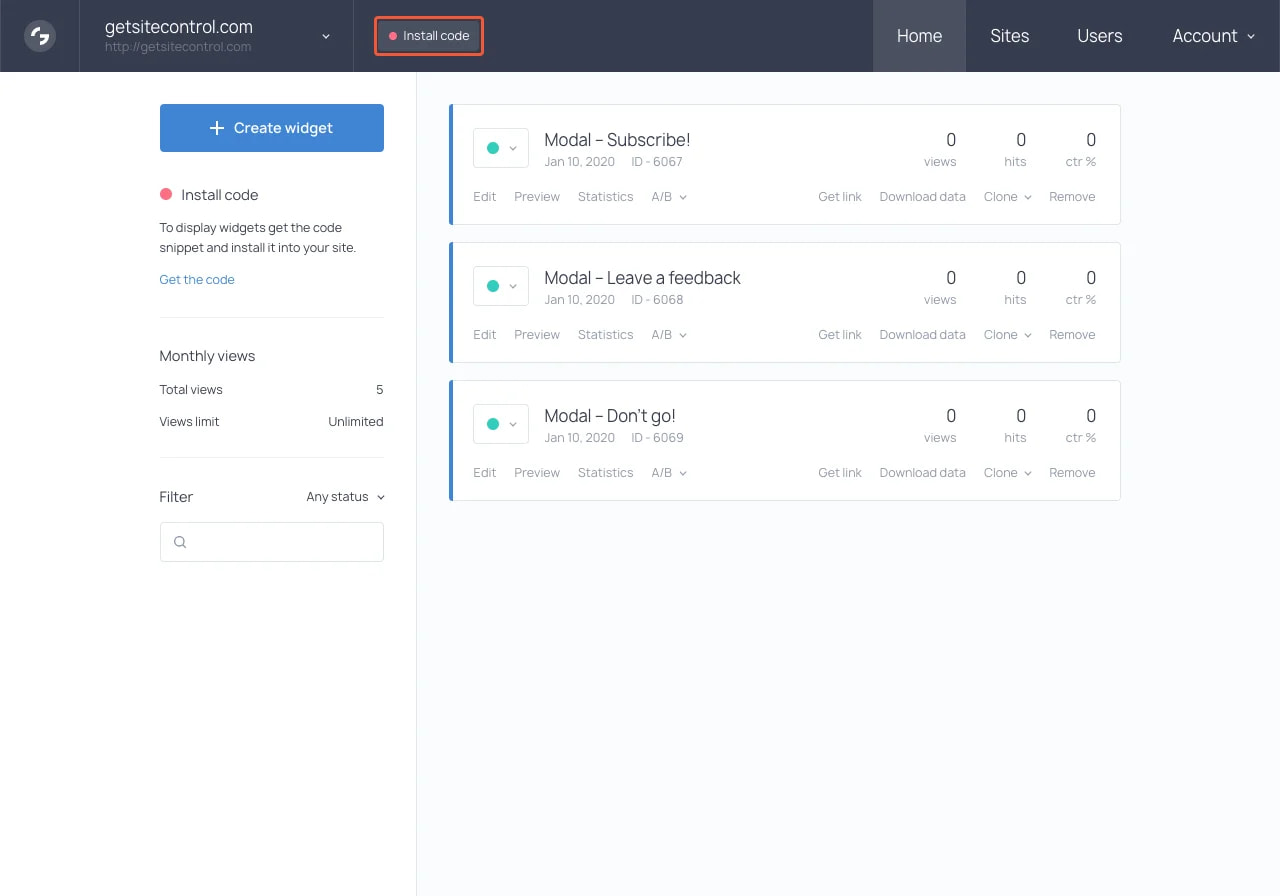Remove the Modal – Subscribe! widget
The image size is (1280, 896).
point(1072,197)
